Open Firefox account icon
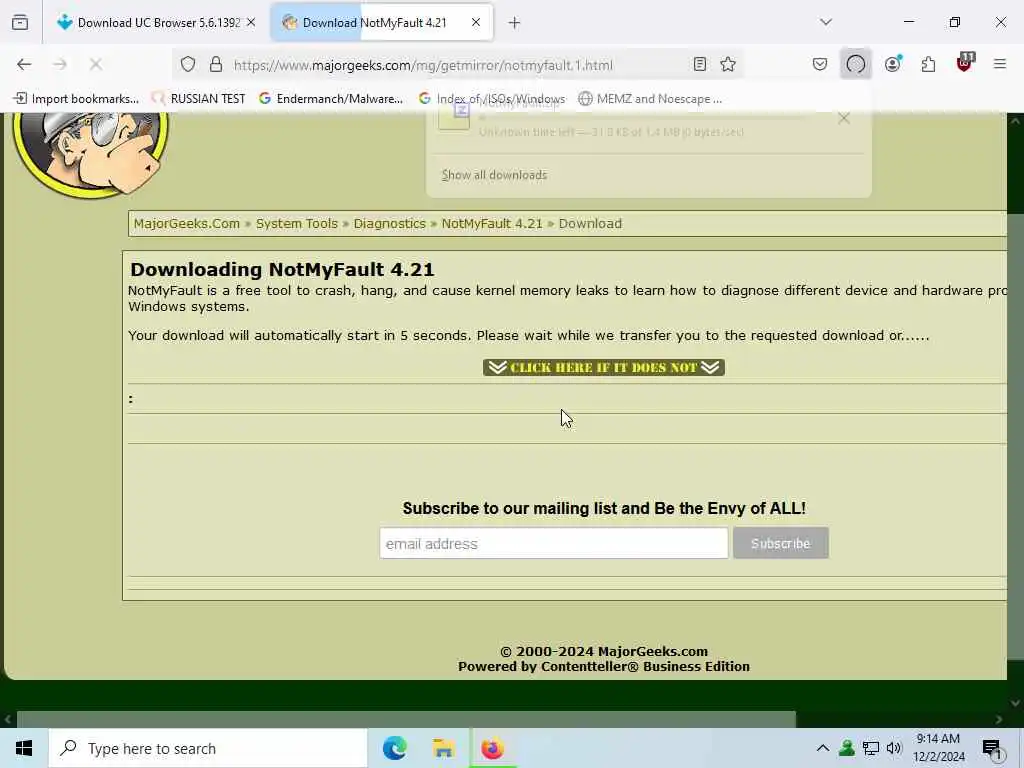Image resolution: width=1024 pixels, height=768 pixels. pos(893,64)
